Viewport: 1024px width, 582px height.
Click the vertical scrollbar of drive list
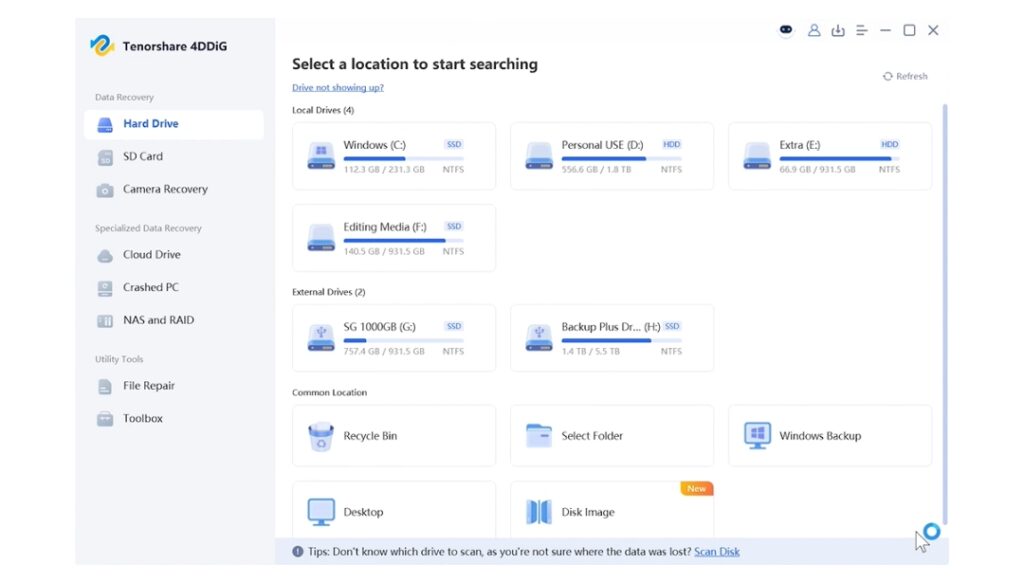945,314
